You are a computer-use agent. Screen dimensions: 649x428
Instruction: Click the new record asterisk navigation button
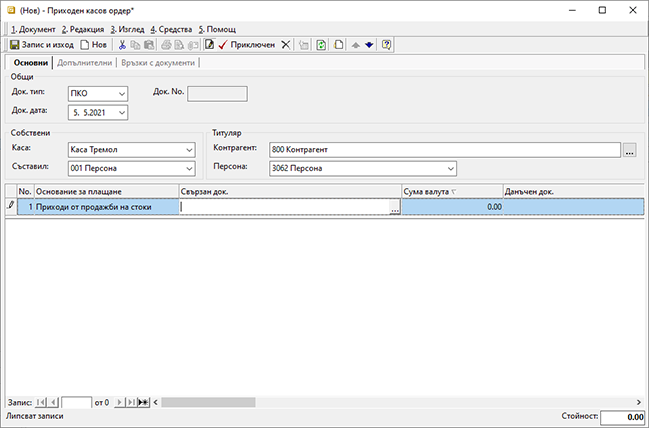144,402
